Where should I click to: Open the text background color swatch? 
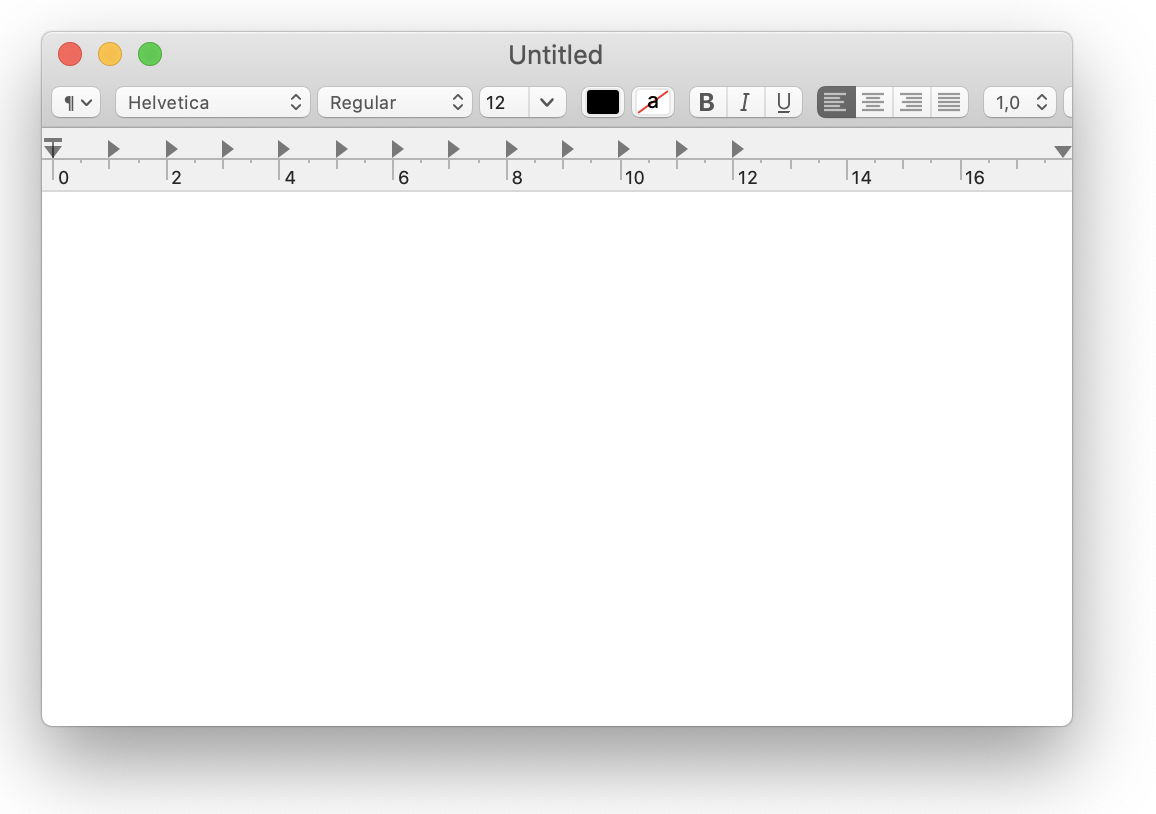pyautogui.click(x=652, y=102)
